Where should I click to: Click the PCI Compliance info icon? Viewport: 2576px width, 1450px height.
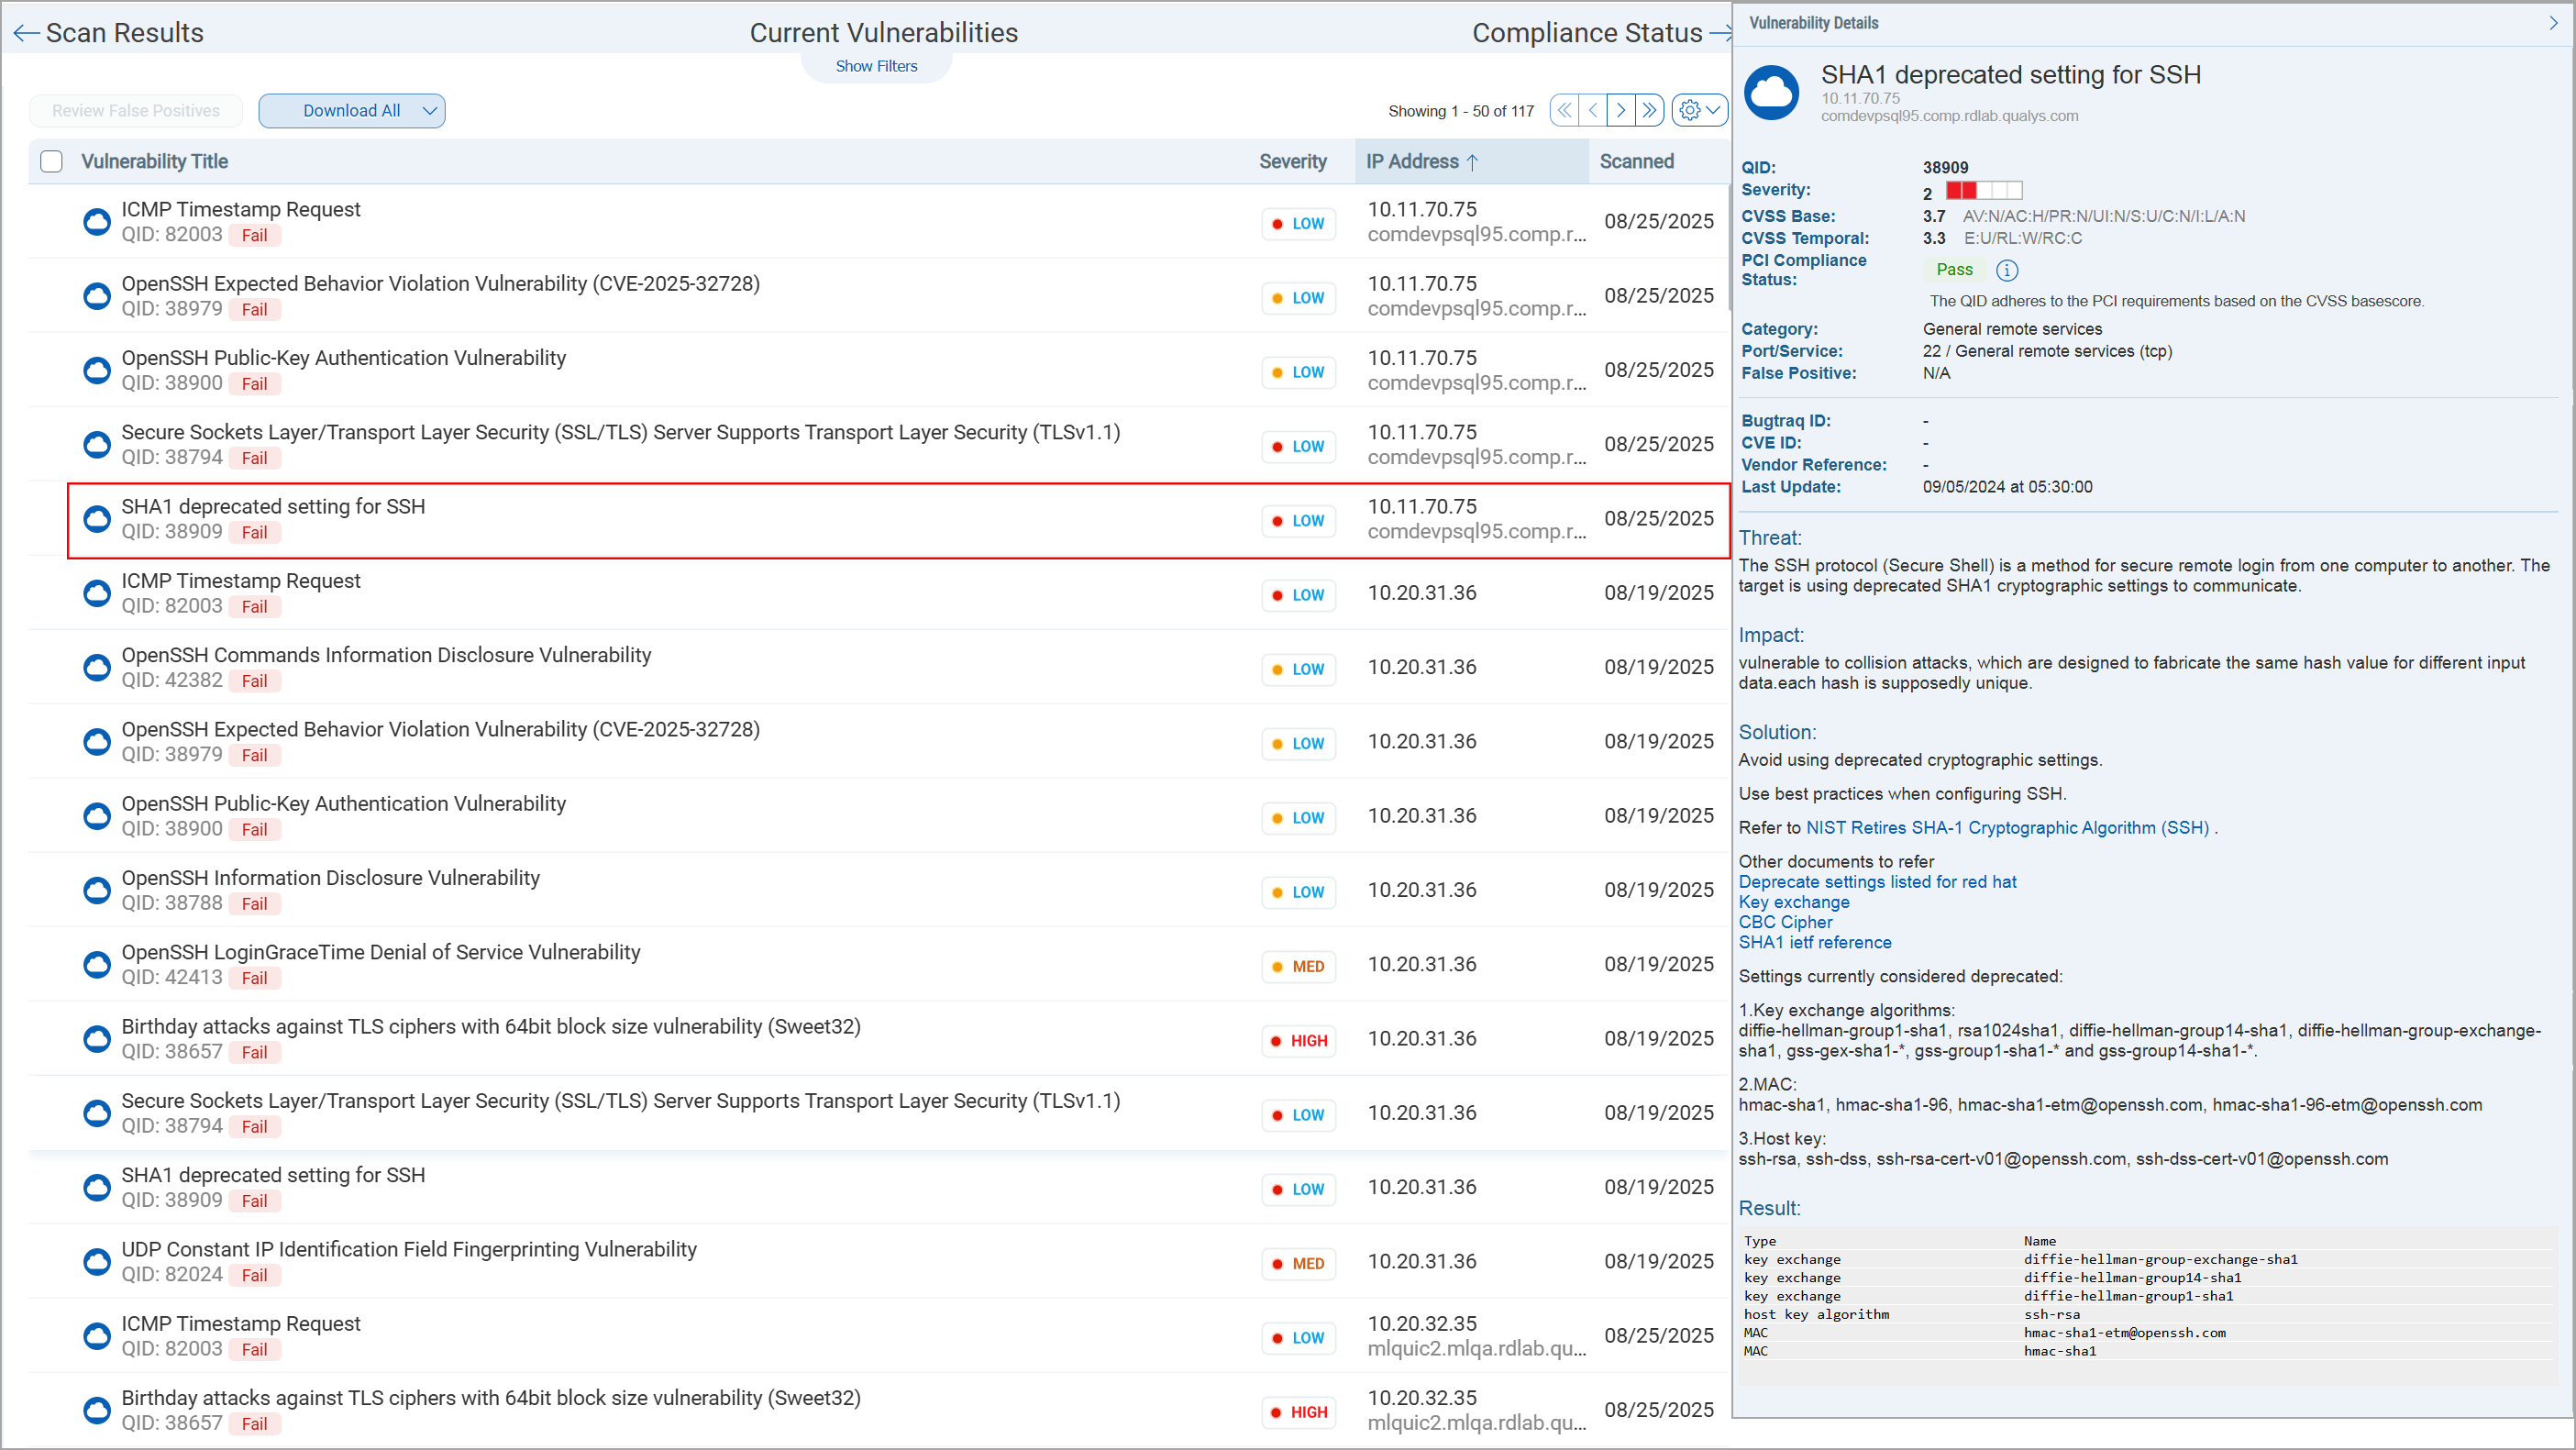(2006, 270)
